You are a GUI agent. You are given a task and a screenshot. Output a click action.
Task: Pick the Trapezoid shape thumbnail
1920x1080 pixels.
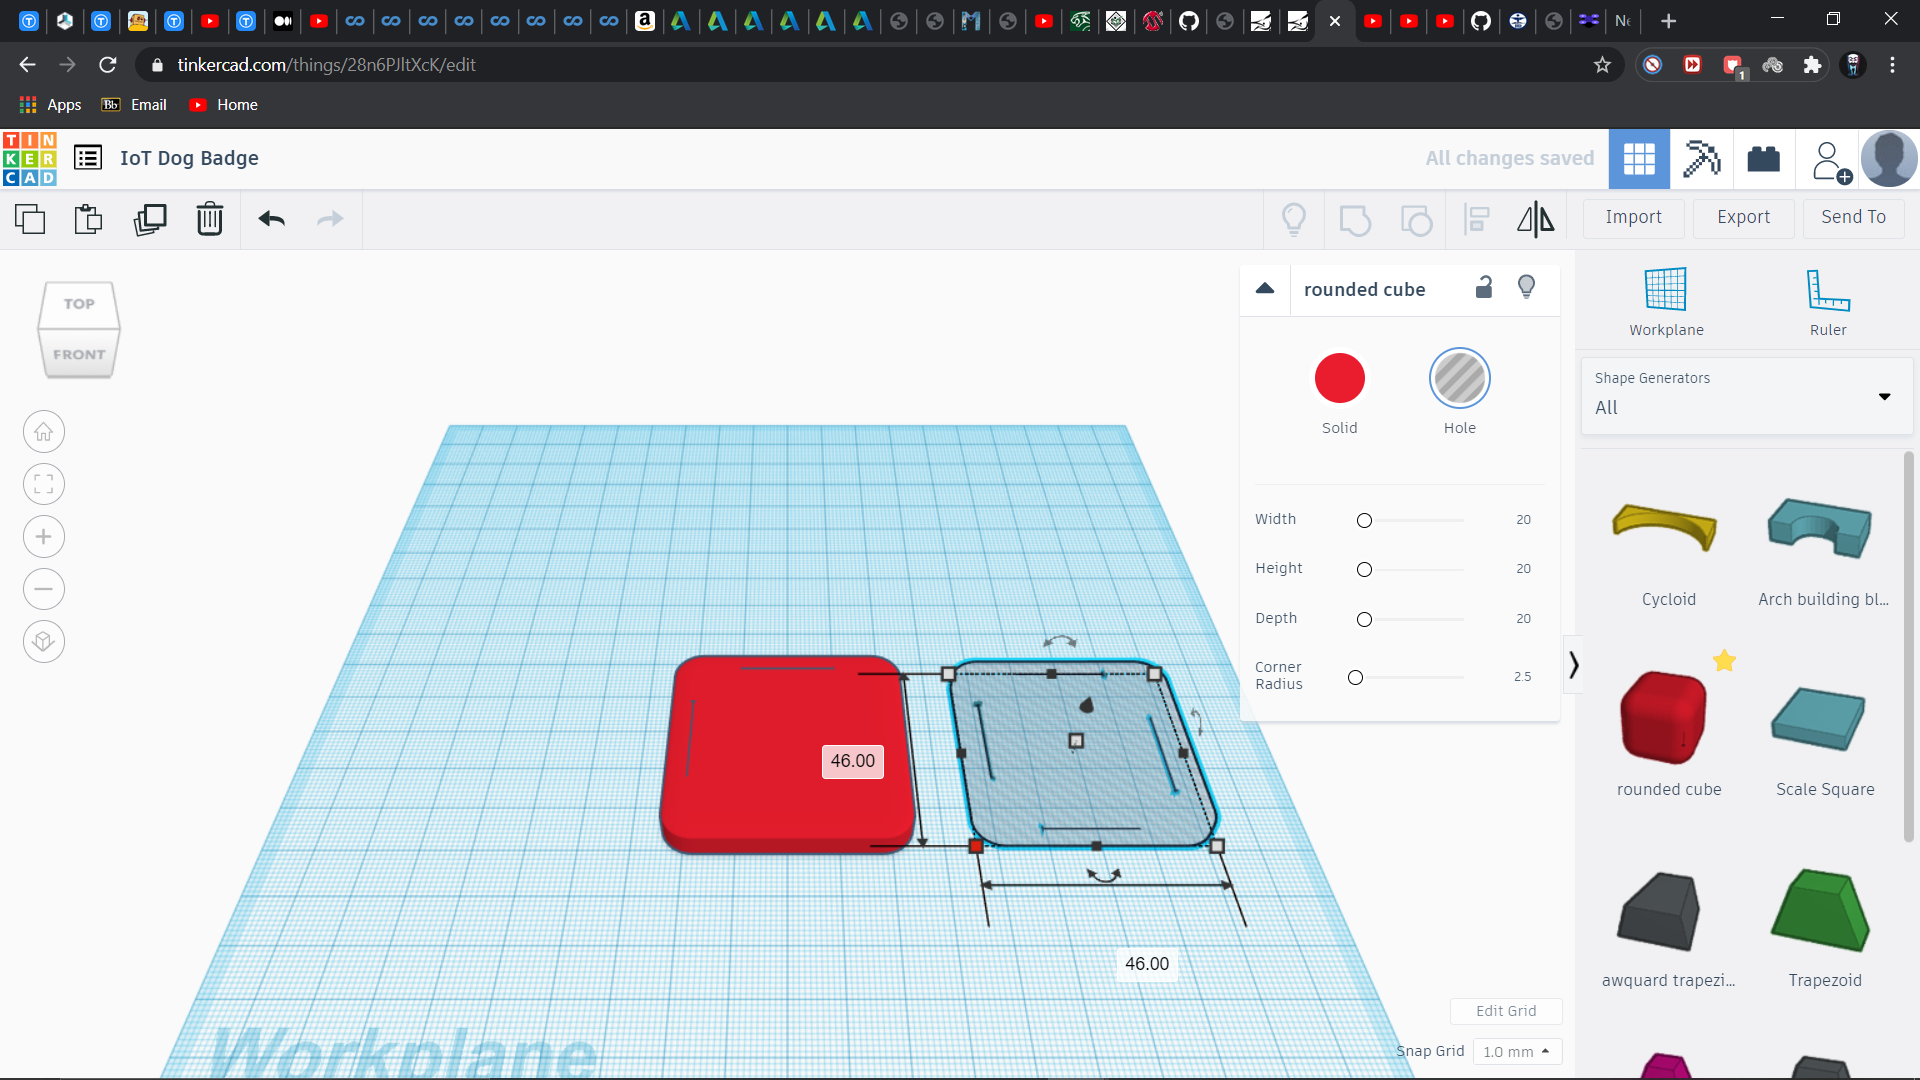[1823, 912]
